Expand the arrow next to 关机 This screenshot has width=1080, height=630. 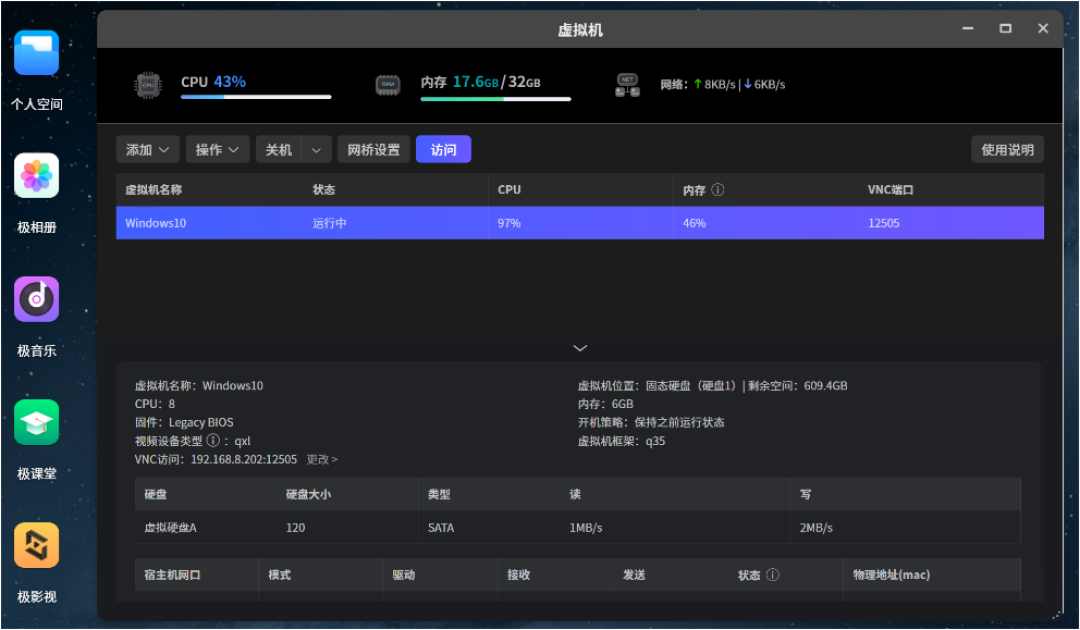click(317, 149)
